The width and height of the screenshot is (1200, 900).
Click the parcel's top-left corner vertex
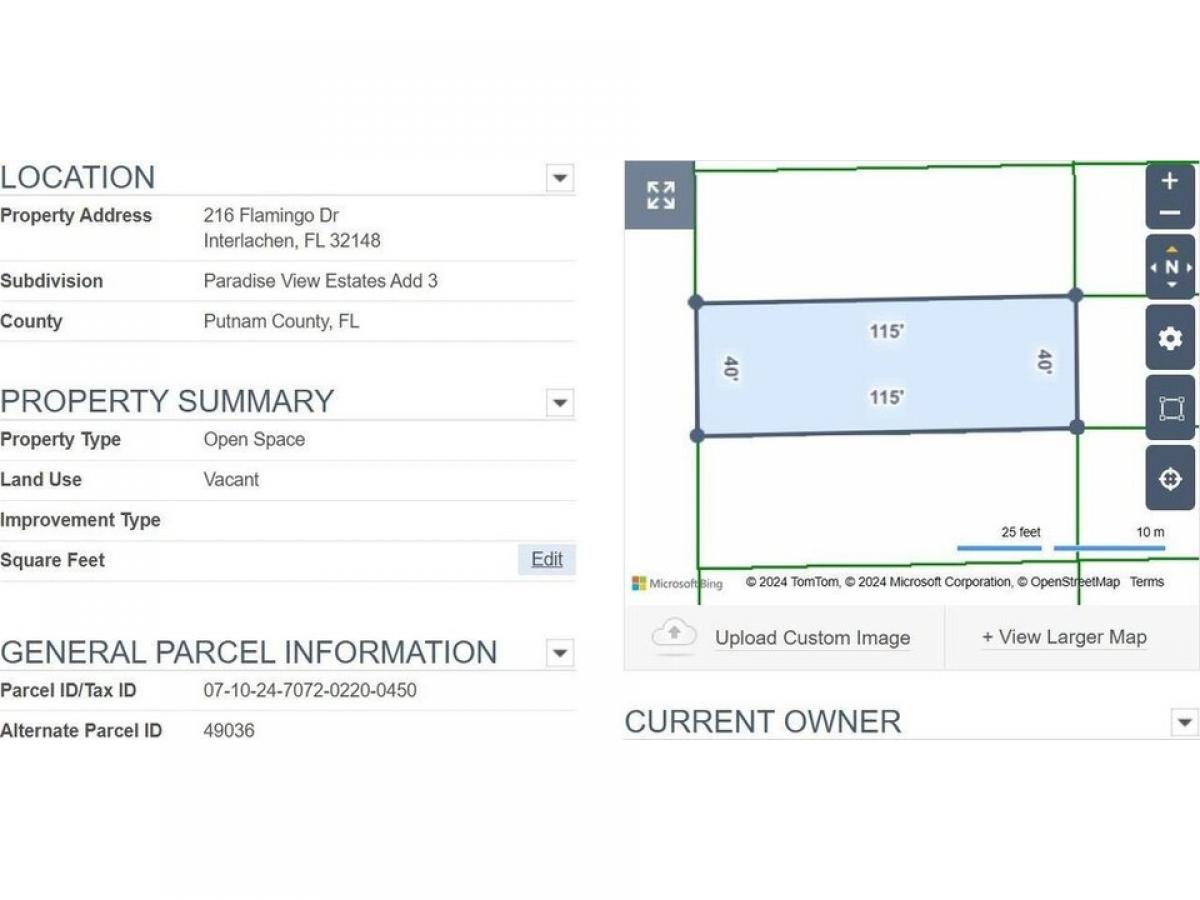696,302
